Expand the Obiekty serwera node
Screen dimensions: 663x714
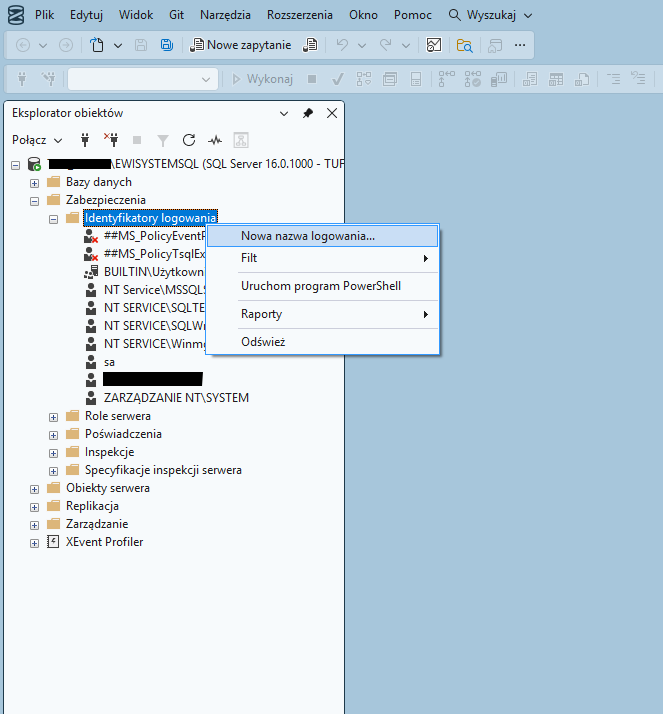pos(35,488)
